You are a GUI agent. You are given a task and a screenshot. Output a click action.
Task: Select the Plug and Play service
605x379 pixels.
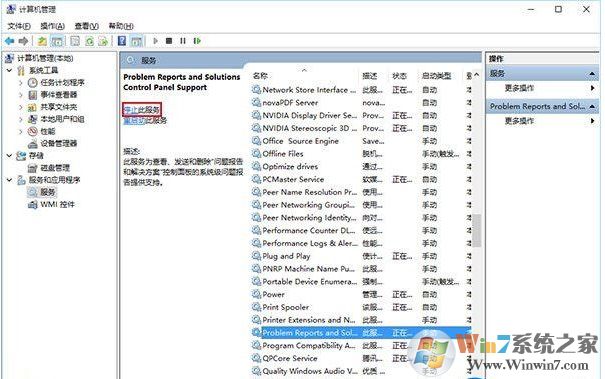tap(361, 256)
